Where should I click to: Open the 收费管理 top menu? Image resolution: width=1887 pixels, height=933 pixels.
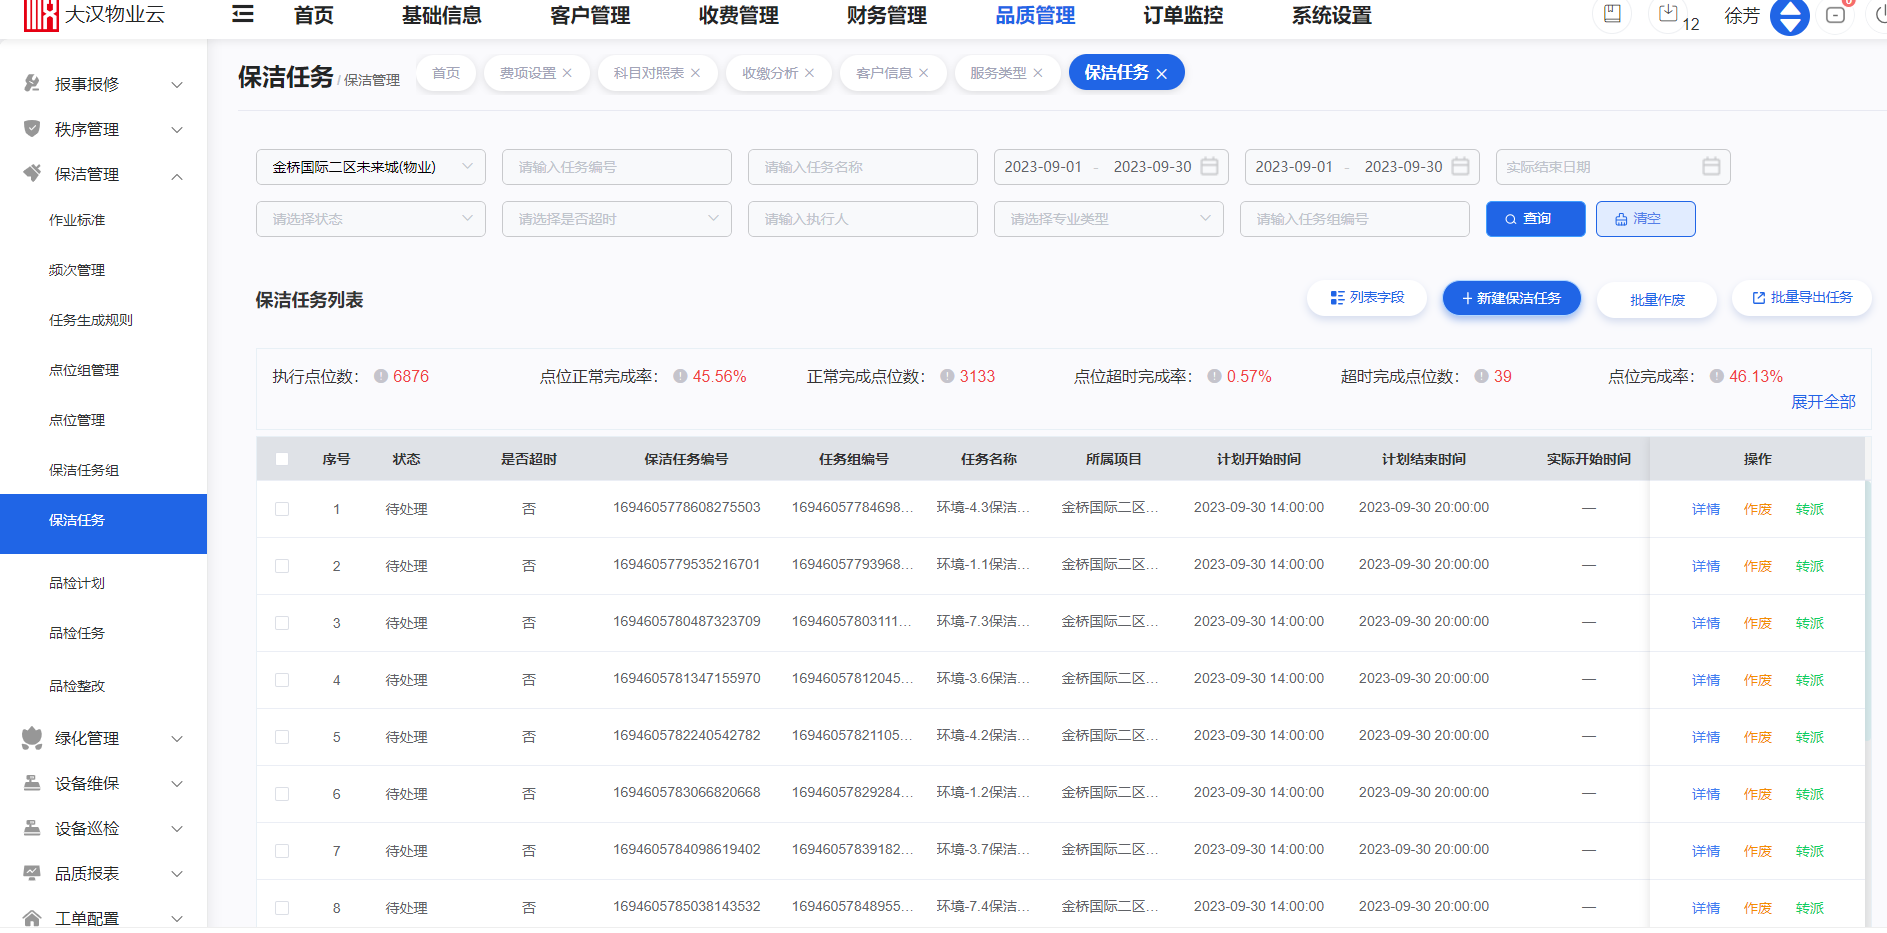[x=738, y=15]
